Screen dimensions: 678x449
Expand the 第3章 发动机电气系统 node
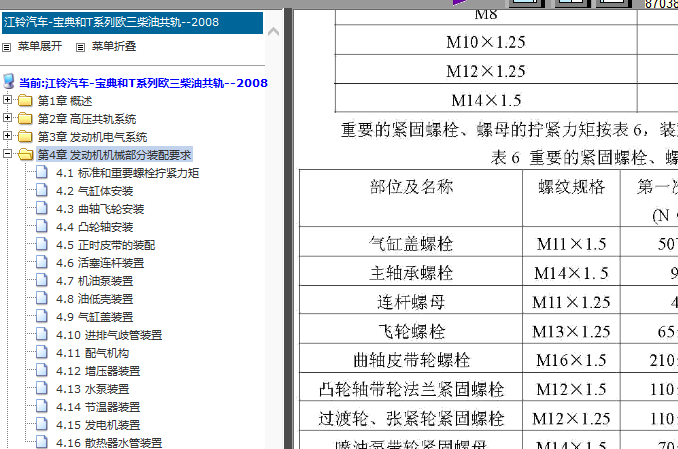pyautogui.click(x=7, y=136)
